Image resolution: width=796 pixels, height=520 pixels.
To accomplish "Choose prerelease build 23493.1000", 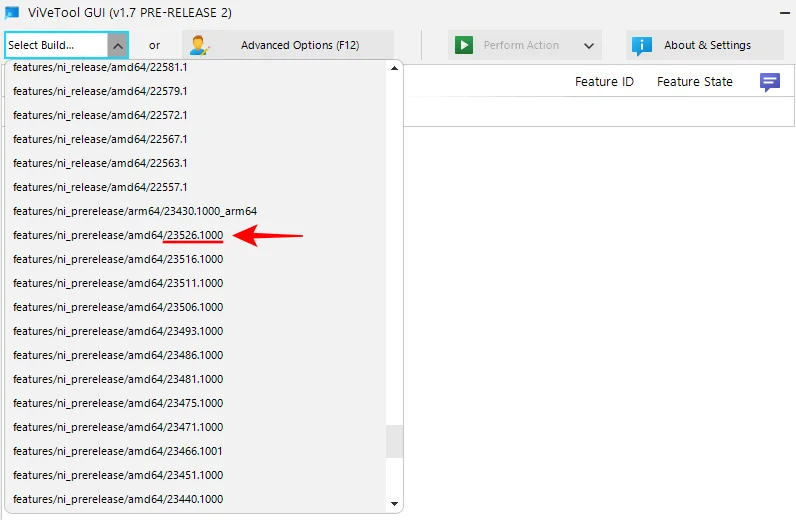I will coord(195,331).
